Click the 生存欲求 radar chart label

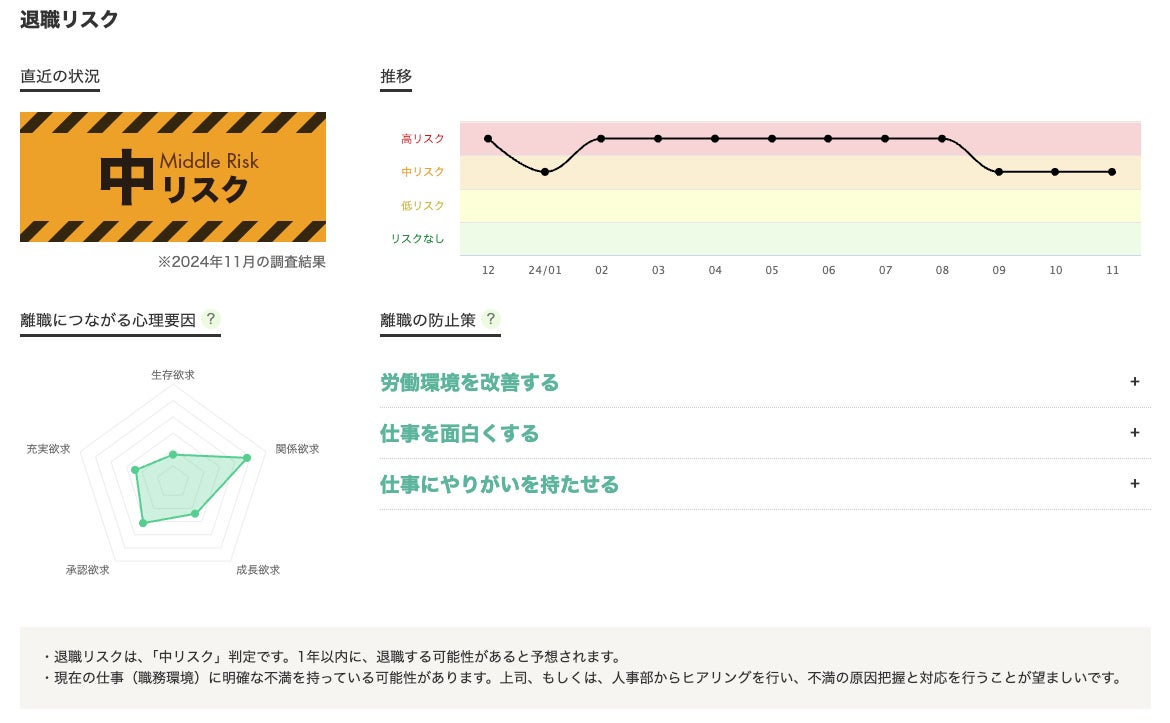(173, 375)
